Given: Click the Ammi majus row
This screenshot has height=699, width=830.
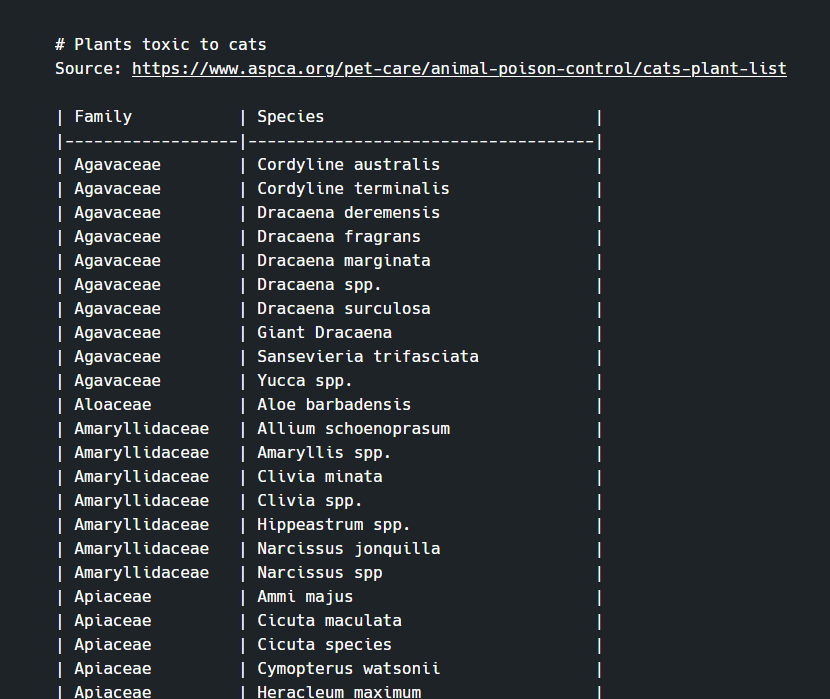Looking at the screenshot, I should 305,596.
